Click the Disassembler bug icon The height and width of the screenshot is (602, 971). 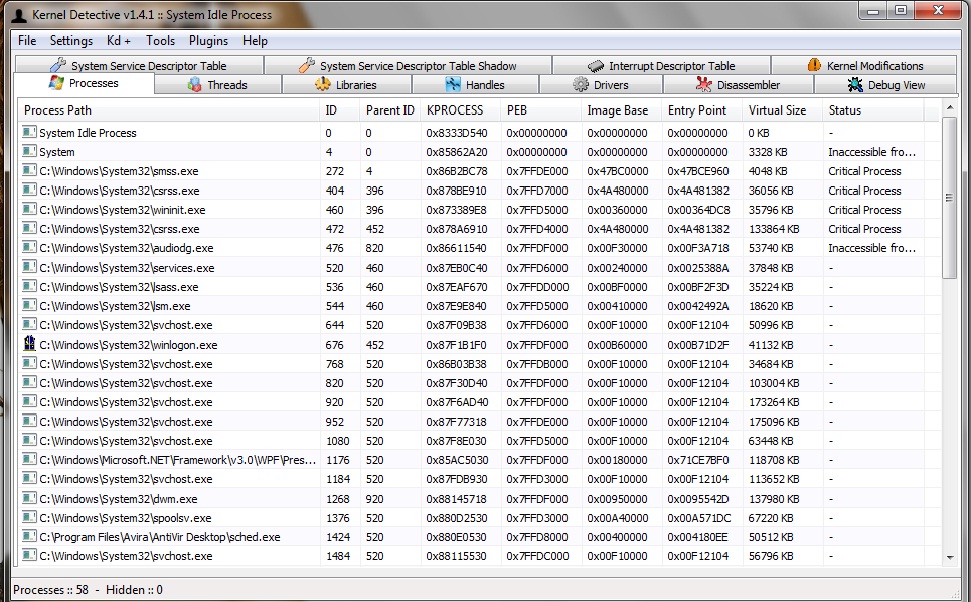click(x=704, y=85)
